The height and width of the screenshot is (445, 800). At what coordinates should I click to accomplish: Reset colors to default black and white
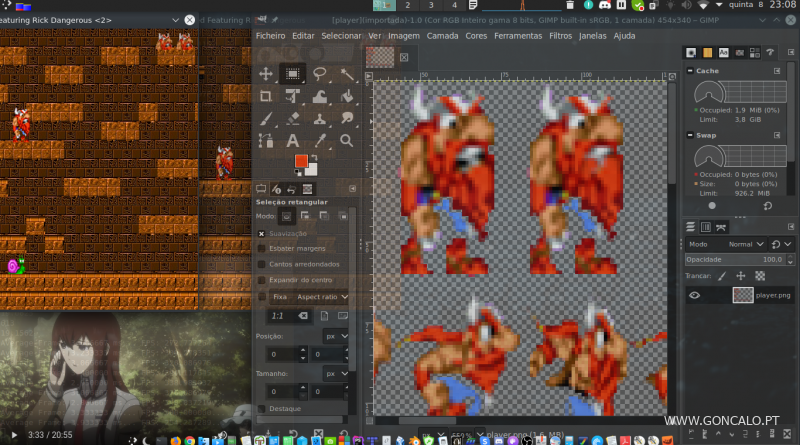tap(297, 172)
